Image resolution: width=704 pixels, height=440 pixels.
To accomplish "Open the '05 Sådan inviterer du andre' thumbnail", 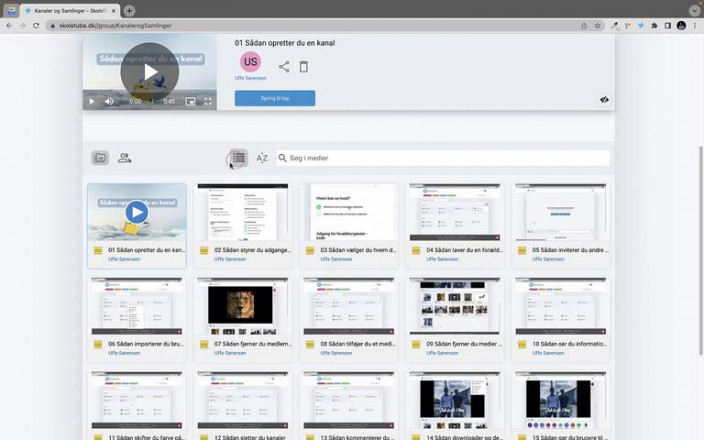I will click(x=561, y=212).
